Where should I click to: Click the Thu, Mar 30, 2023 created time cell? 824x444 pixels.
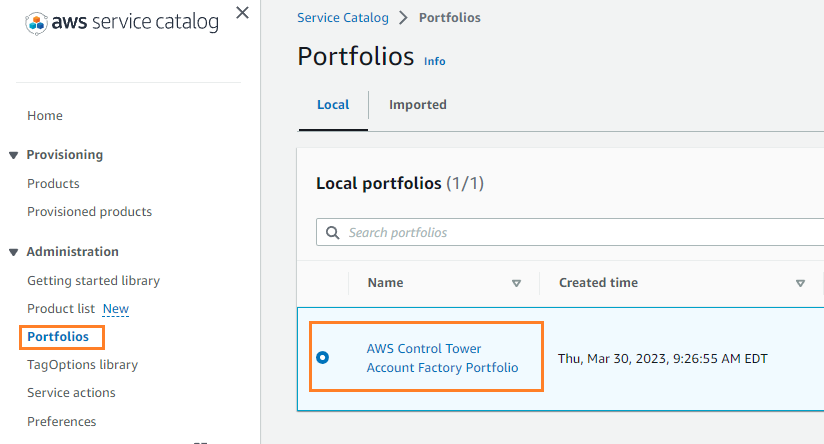(663, 358)
